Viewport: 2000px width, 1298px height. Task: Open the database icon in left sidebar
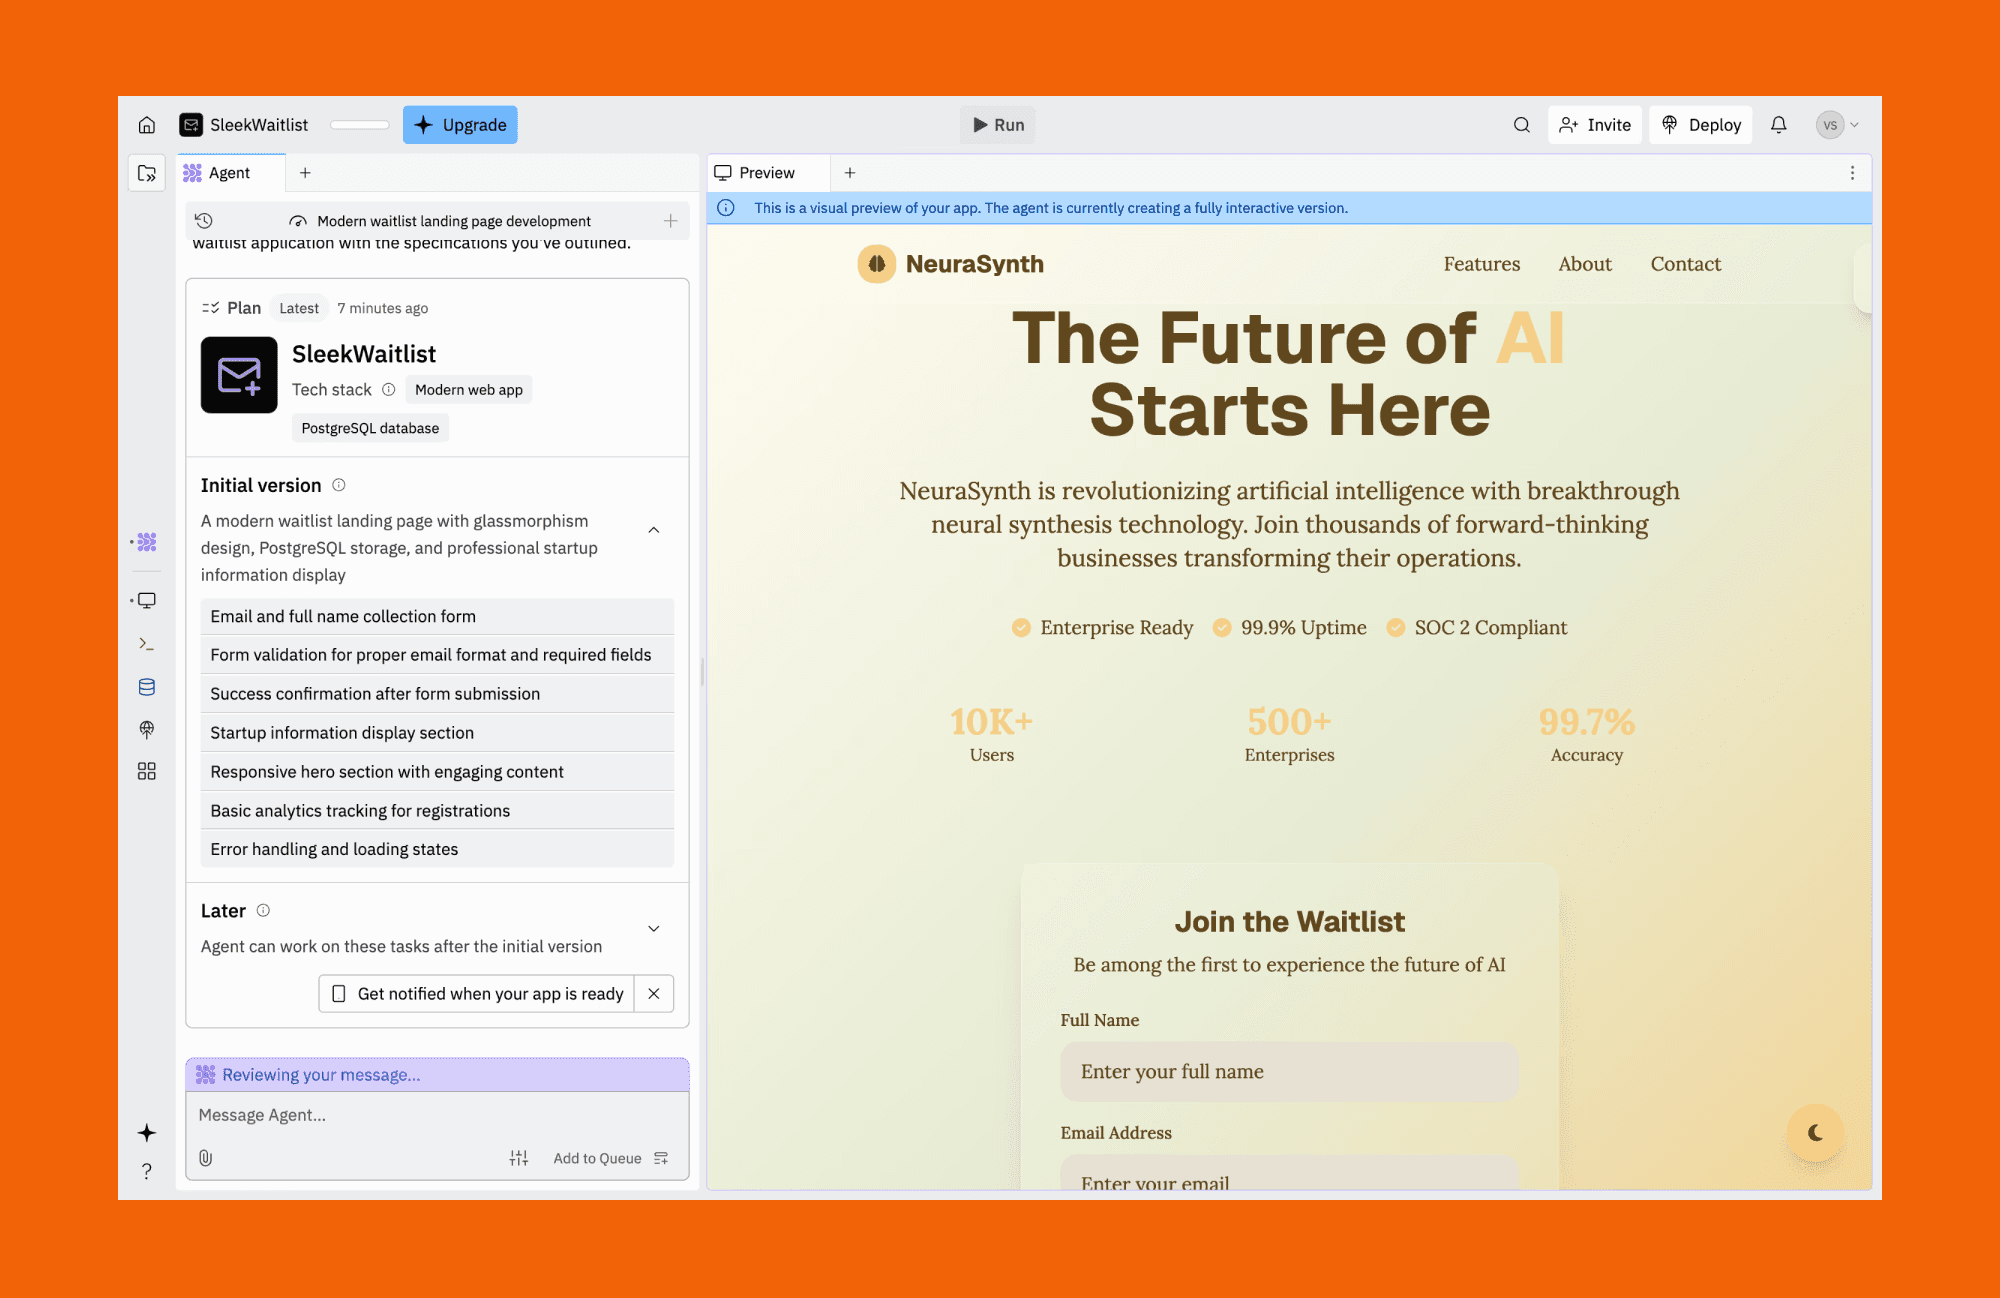pos(147,687)
